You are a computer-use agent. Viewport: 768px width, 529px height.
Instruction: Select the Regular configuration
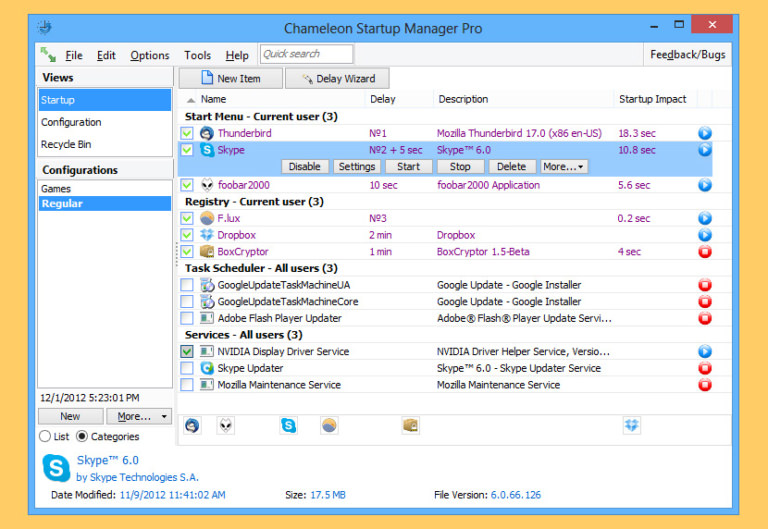coord(105,204)
